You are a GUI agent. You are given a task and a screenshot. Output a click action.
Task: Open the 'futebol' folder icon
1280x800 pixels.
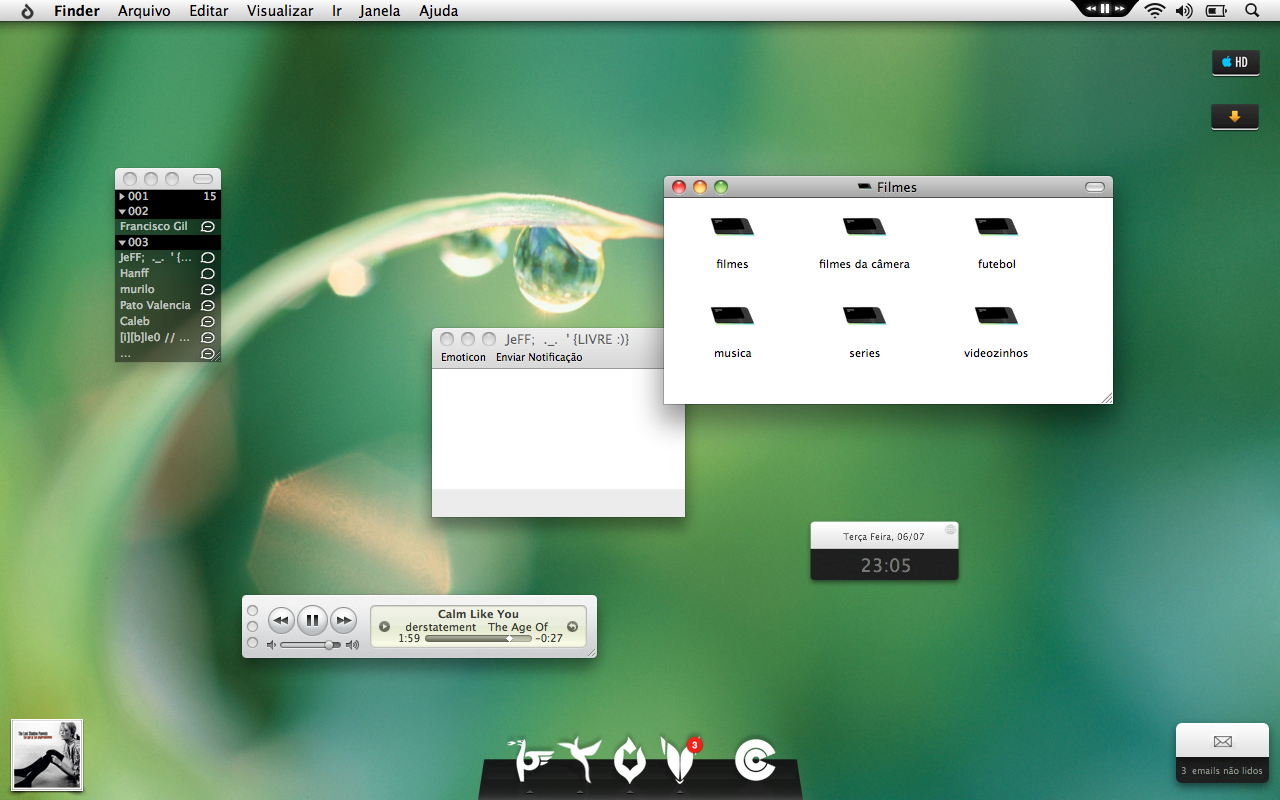(x=996, y=227)
